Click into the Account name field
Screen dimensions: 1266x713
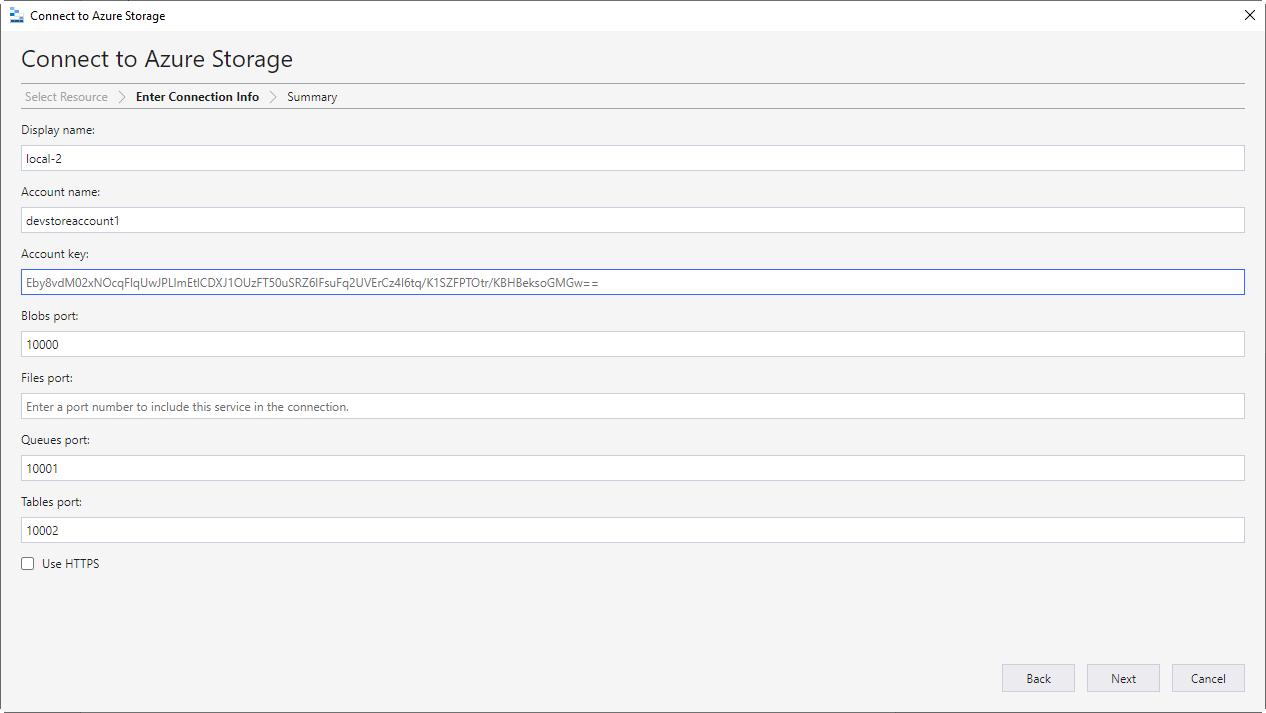pos(632,220)
